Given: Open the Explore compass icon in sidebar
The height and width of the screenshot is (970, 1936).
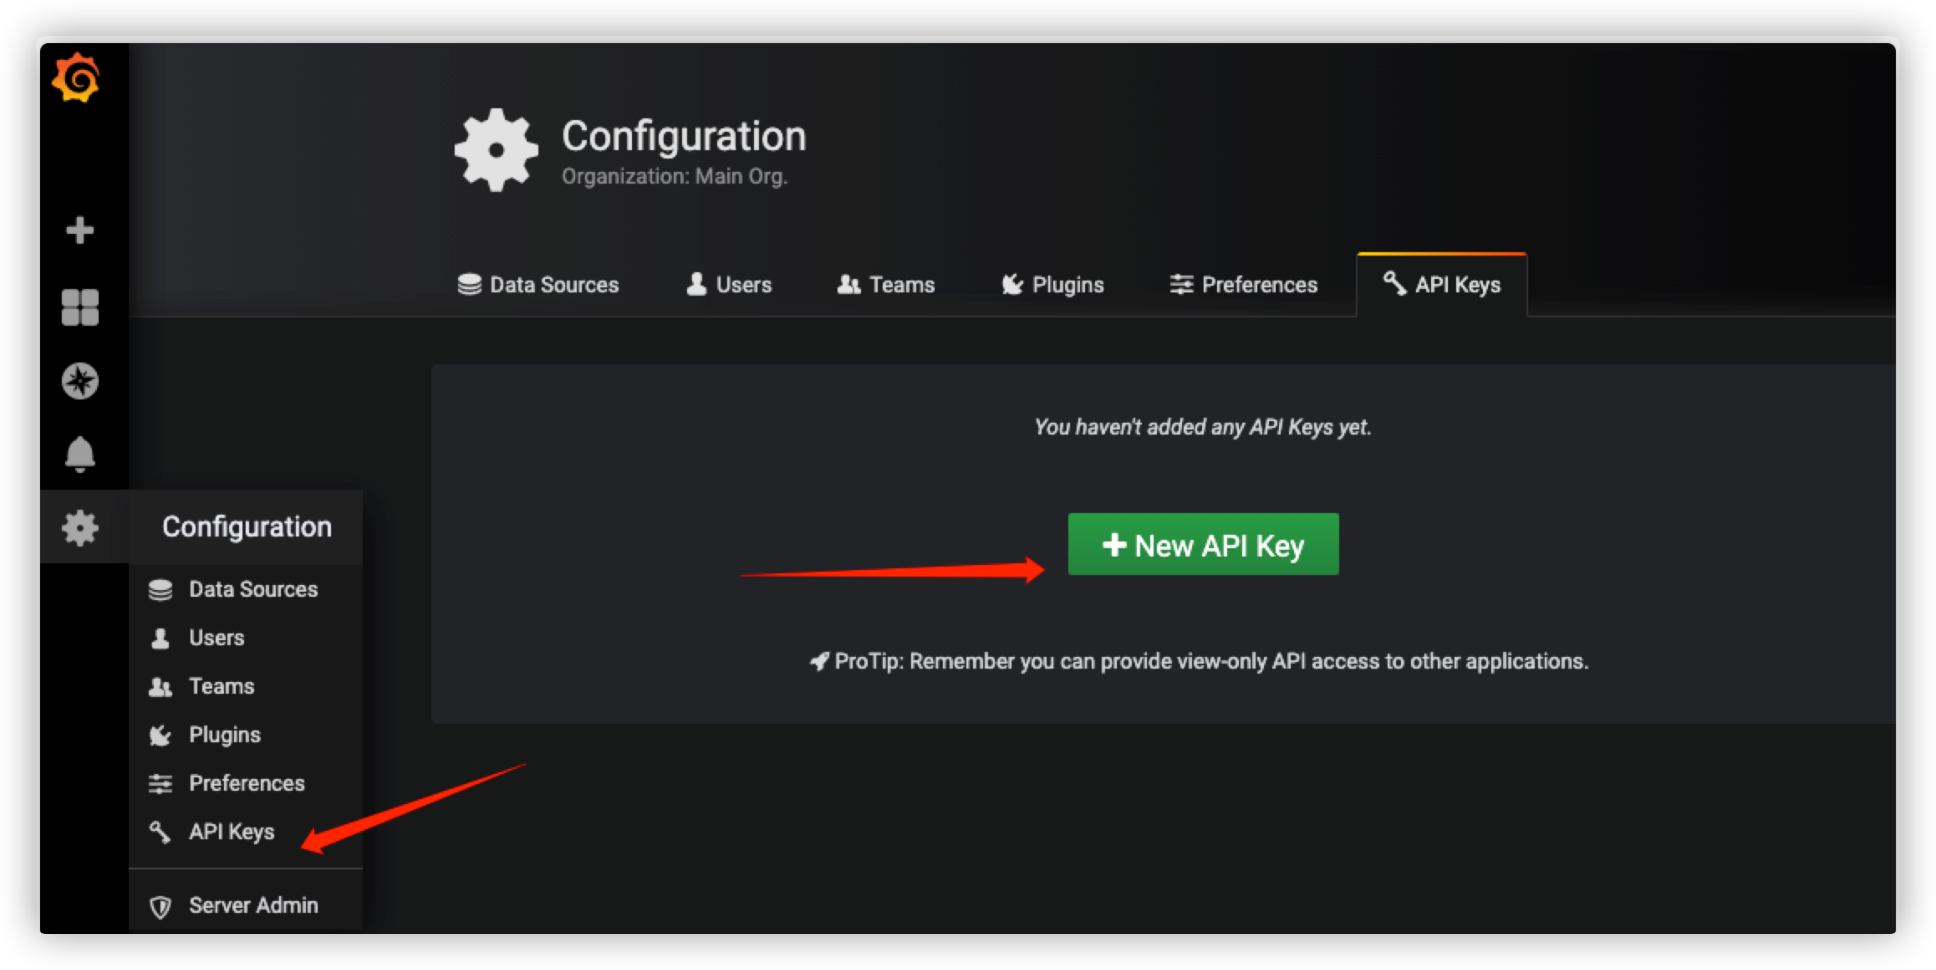Looking at the screenshot, I should pos(80,381).
